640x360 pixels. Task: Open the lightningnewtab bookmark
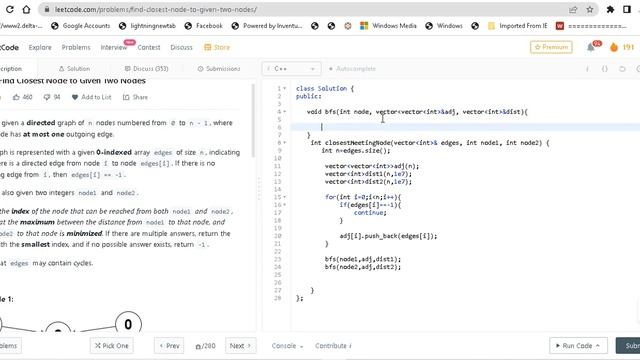[147, 26]
